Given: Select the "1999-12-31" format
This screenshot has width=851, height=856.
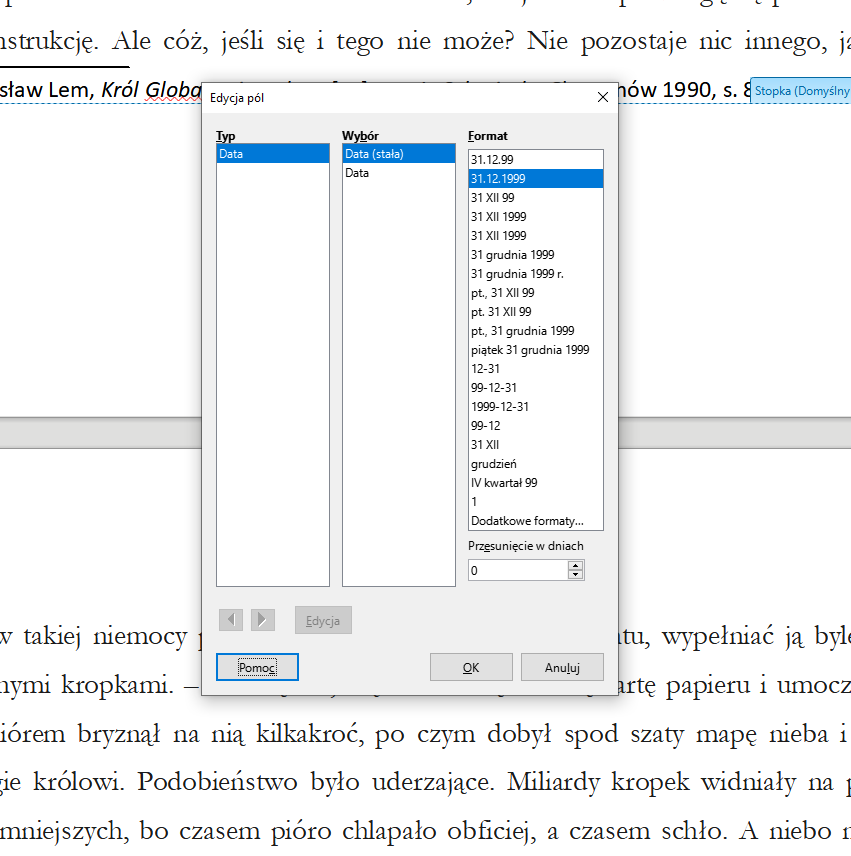Looking at the screenshot, I should (x=535, y=406).
